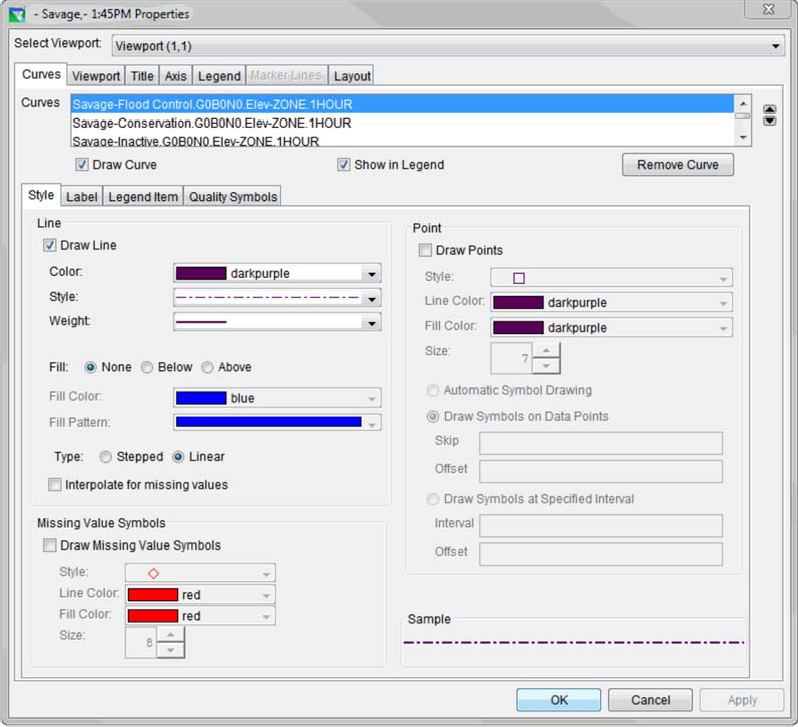The image size is (798, 727).
Task: Select the Above fill radio button
Action: tap(207, 367)
